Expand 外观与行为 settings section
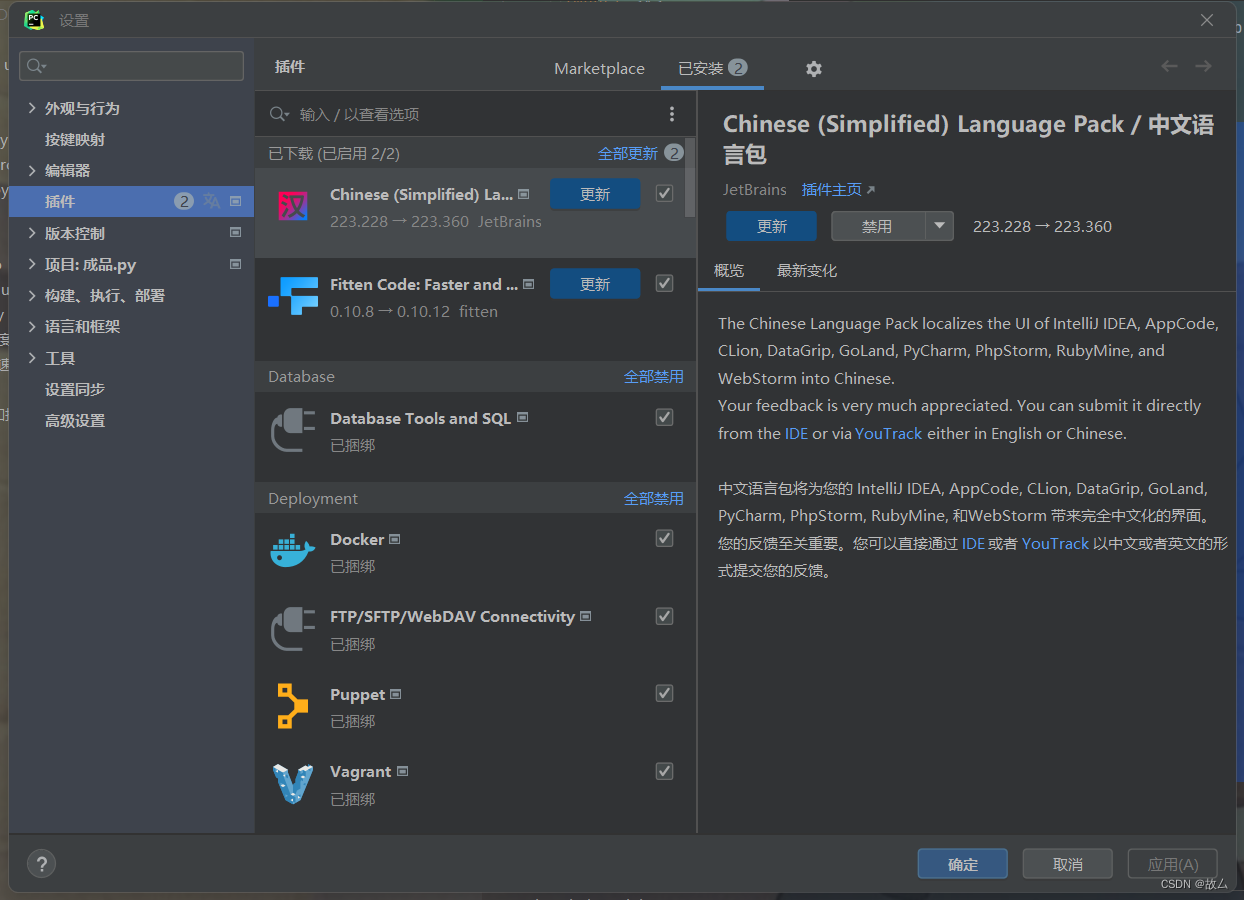 click(x=32, y=108)
